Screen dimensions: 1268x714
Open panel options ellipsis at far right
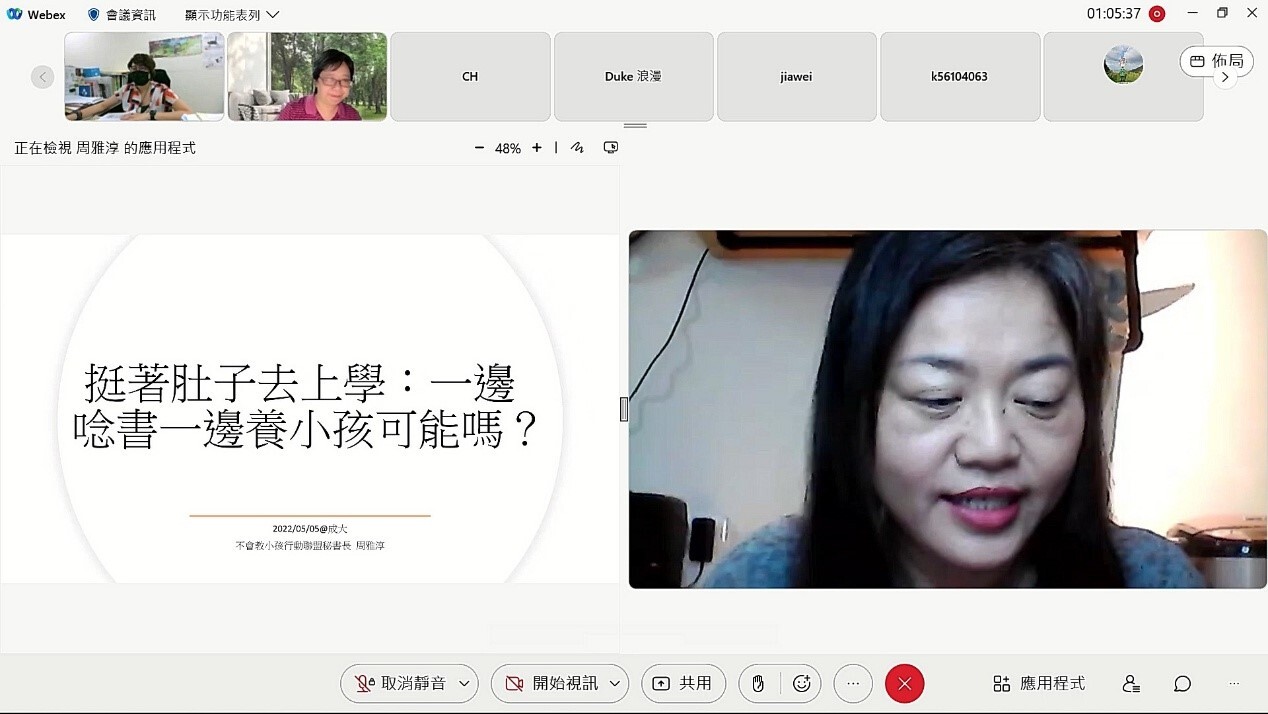1235,684
